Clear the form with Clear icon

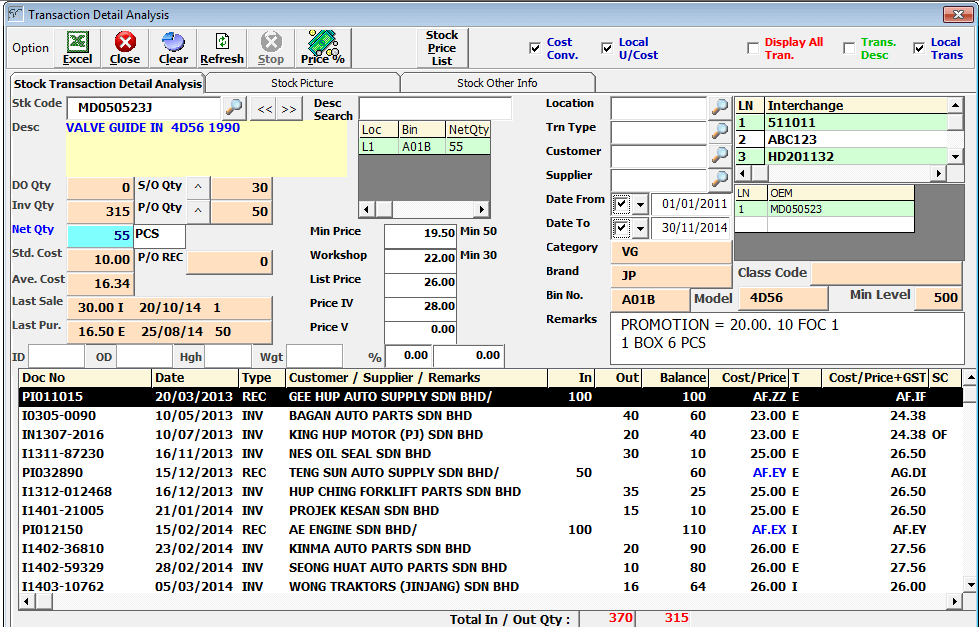click(173, 48)
